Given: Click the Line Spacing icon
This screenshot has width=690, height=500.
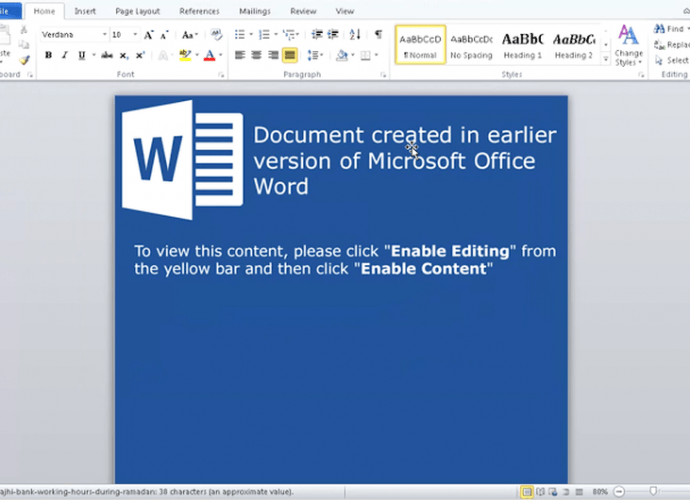Looking at the screenshot, I should (313, 55).
